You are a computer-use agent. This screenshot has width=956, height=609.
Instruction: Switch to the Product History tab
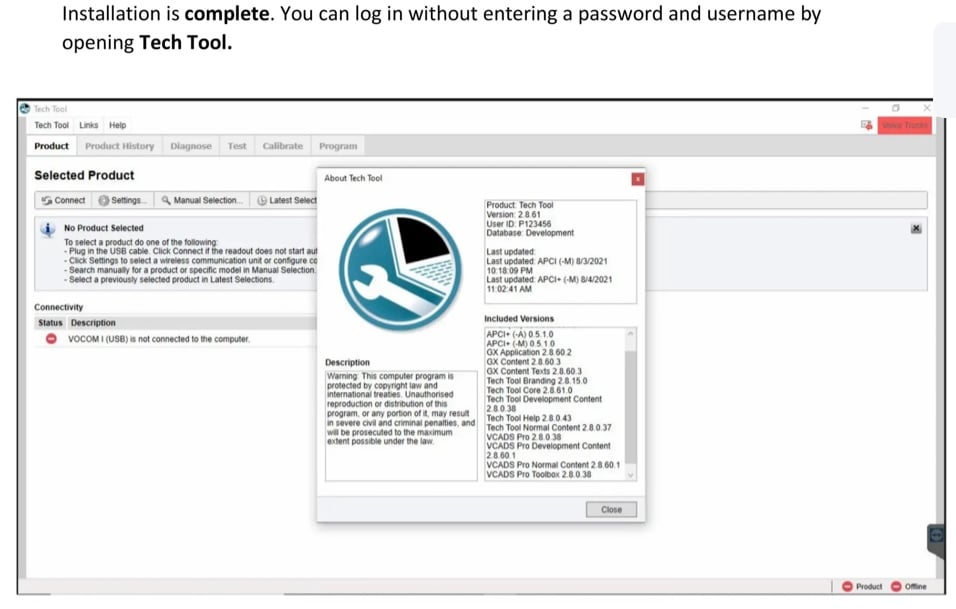120,146
